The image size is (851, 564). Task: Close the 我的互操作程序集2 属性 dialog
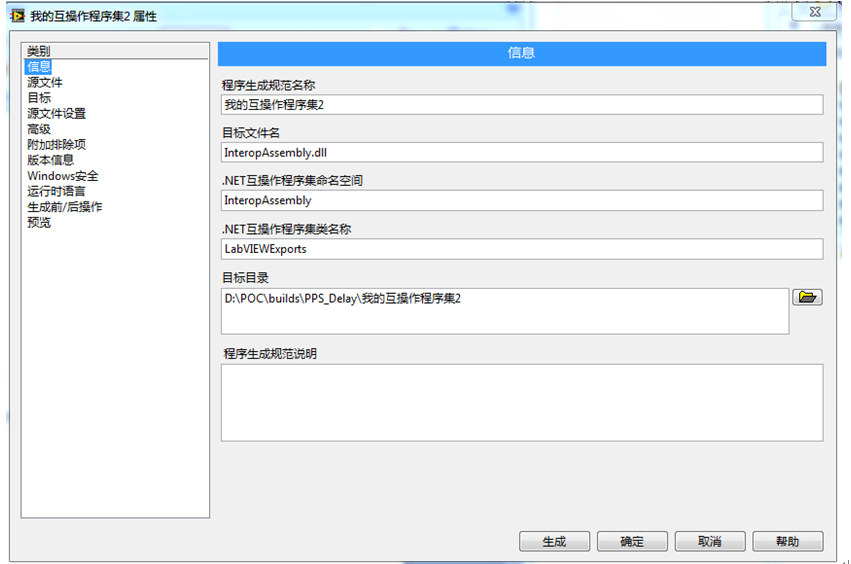tap(815, 11)
